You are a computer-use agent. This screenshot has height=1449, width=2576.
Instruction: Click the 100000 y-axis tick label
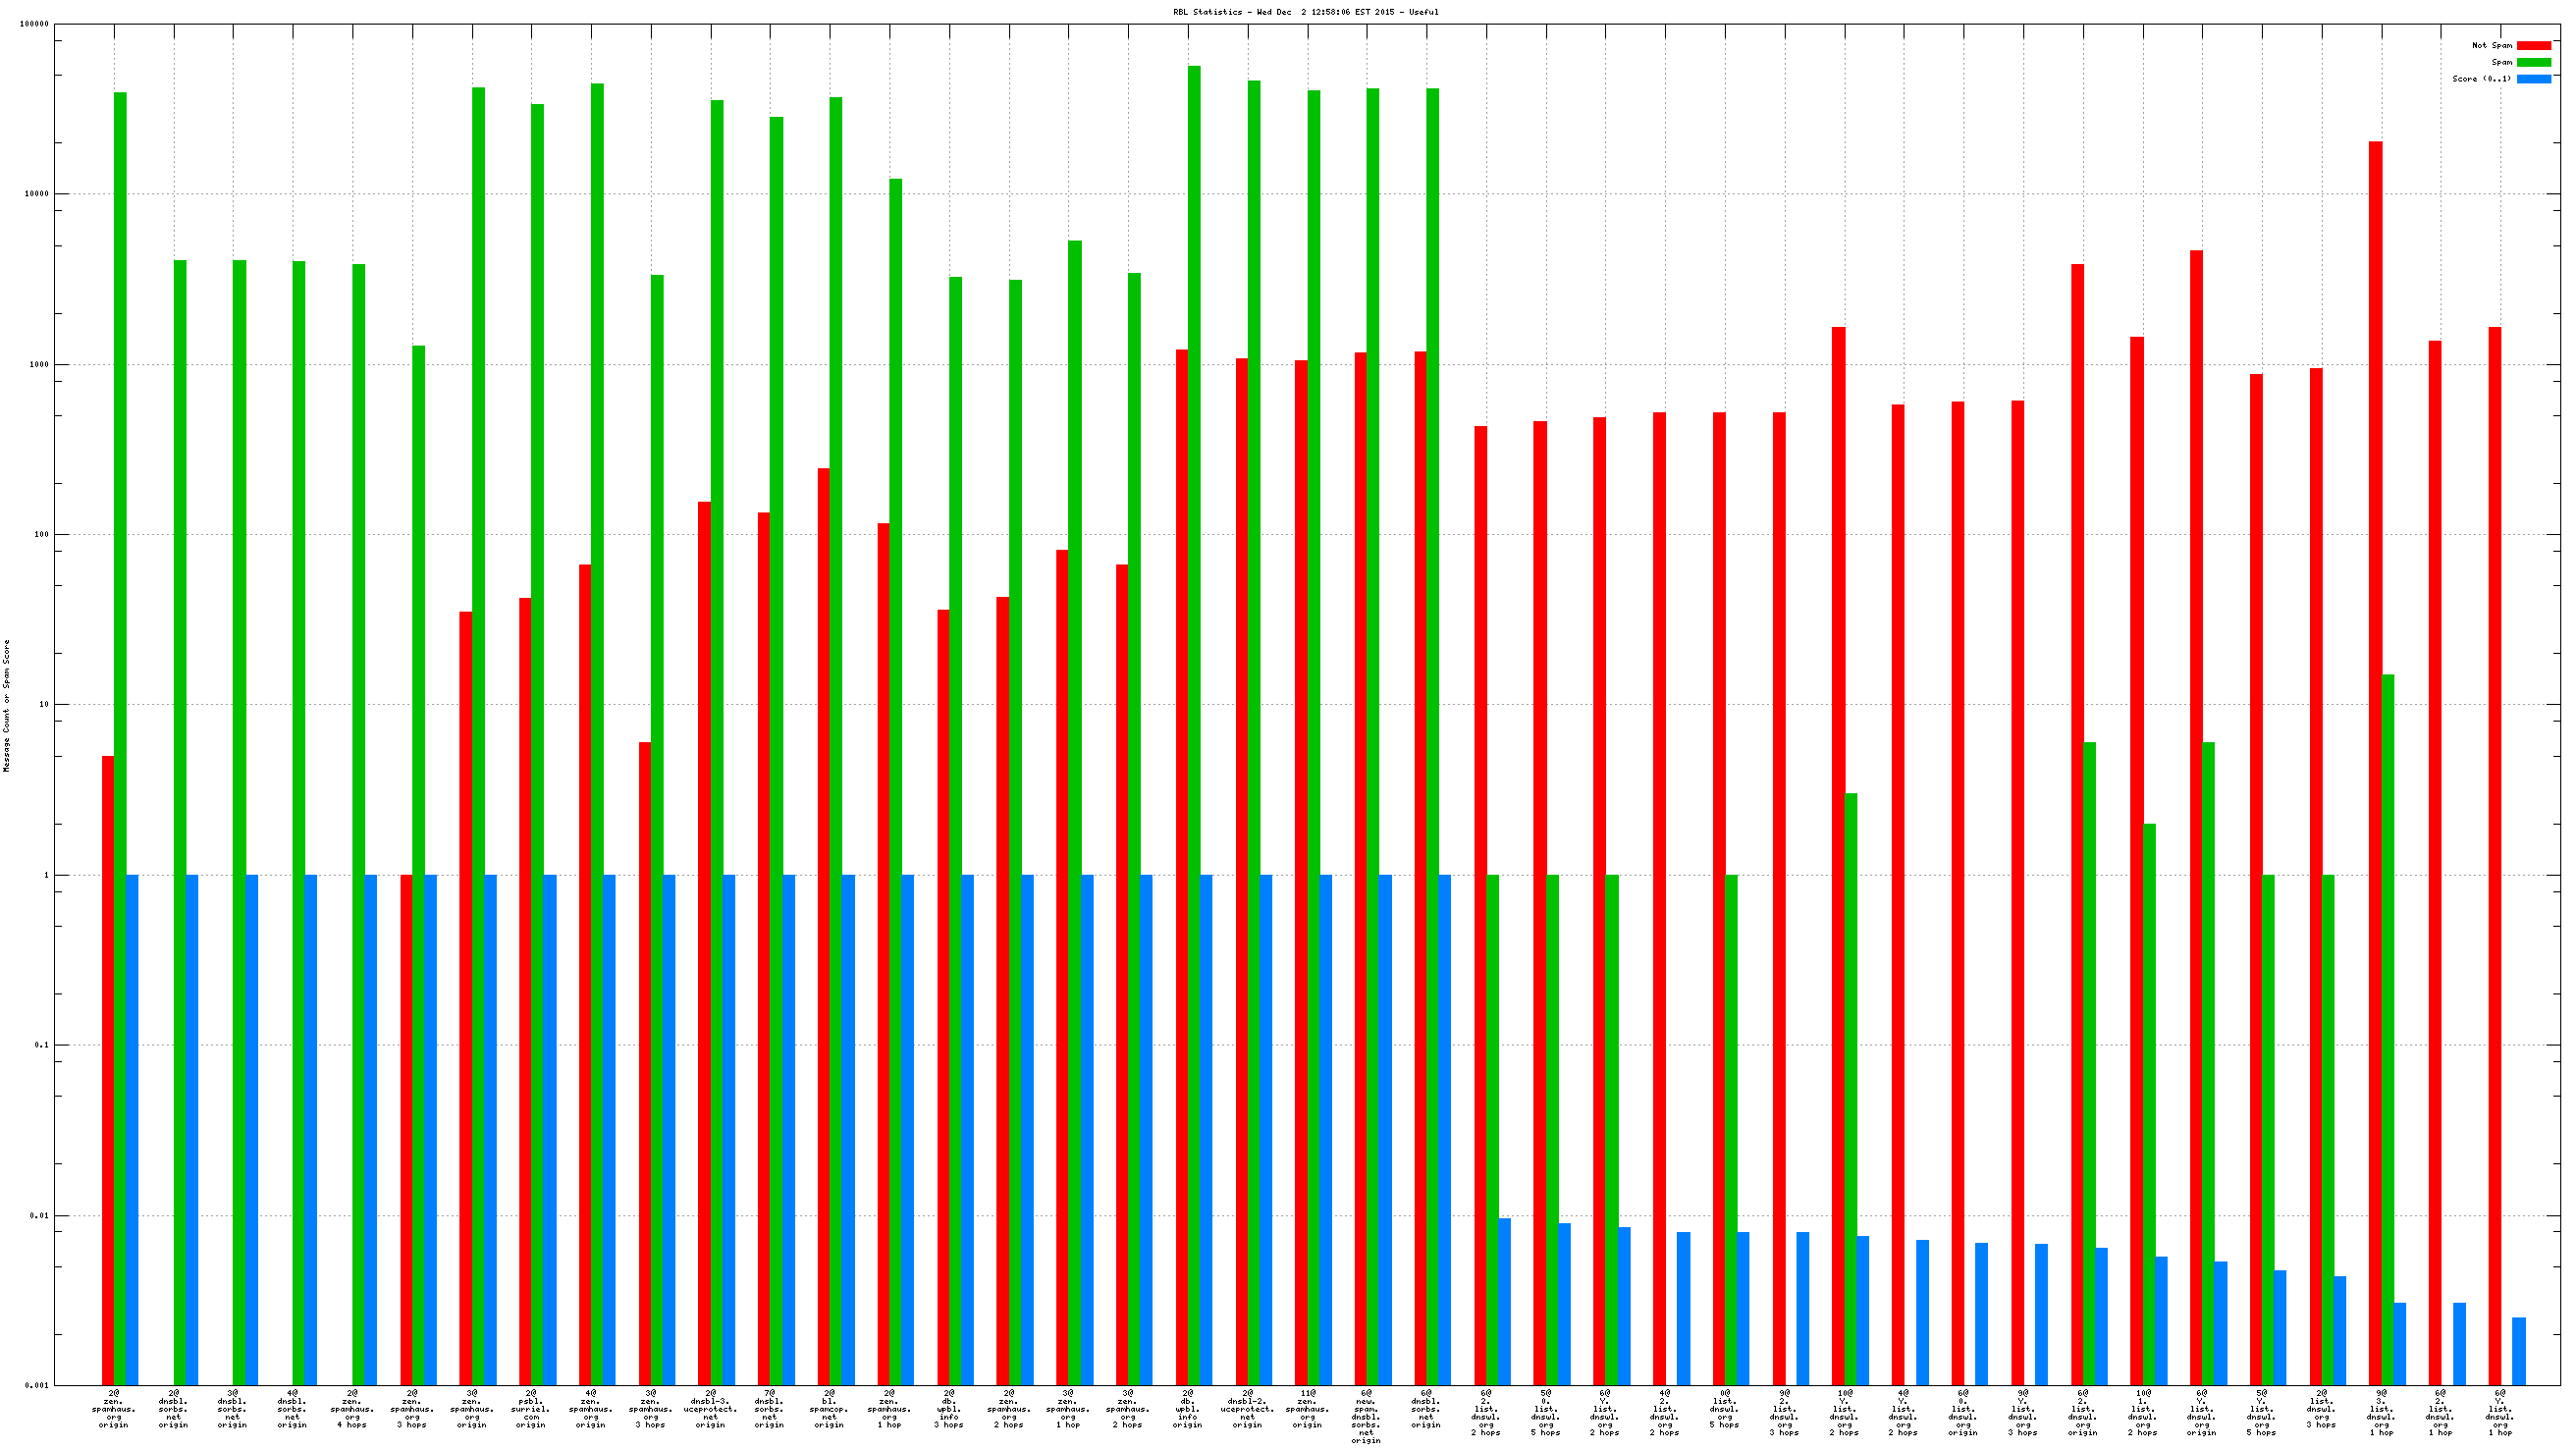34,24
